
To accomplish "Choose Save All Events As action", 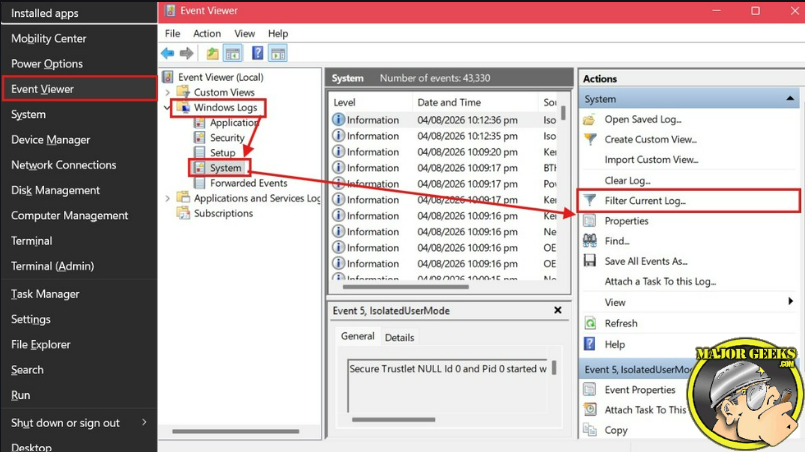I will click(646, 261).
